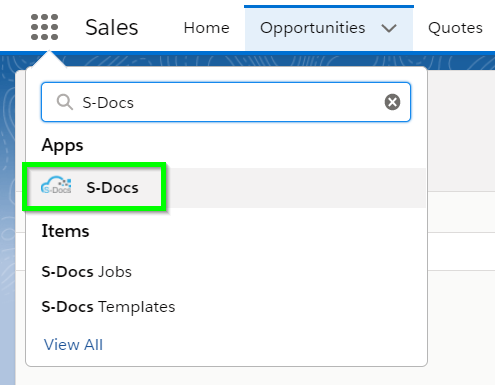This screenshot has width=495, height=385.
Task: Click the S-Docs cloud logo icon
Action: [56, 185]
